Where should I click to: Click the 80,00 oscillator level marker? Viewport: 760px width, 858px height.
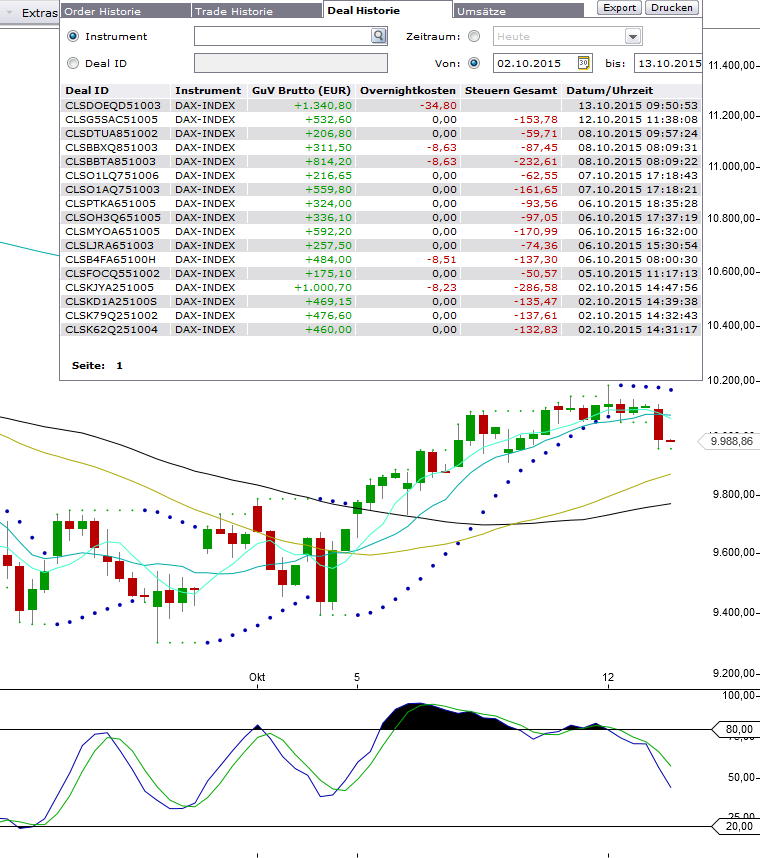[738, 730]
